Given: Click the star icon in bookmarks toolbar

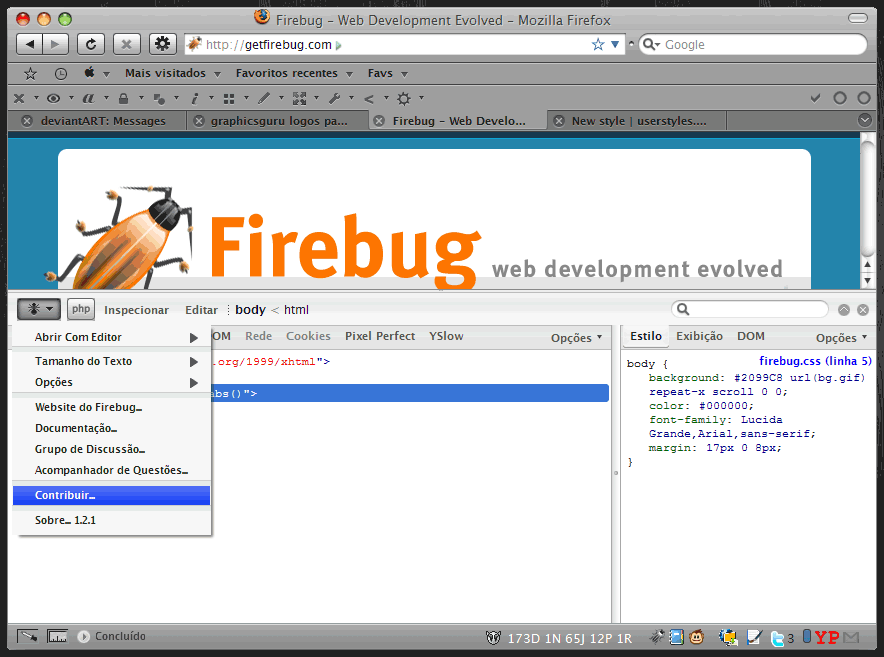Looking at the screenshot, I should pos(30,73).
